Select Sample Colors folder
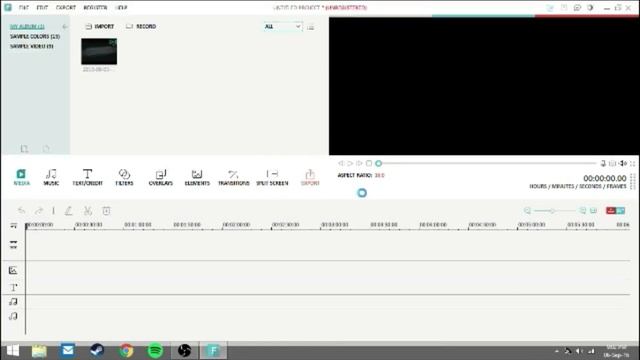The image size is (640, 360). click(x=35, y=36)
